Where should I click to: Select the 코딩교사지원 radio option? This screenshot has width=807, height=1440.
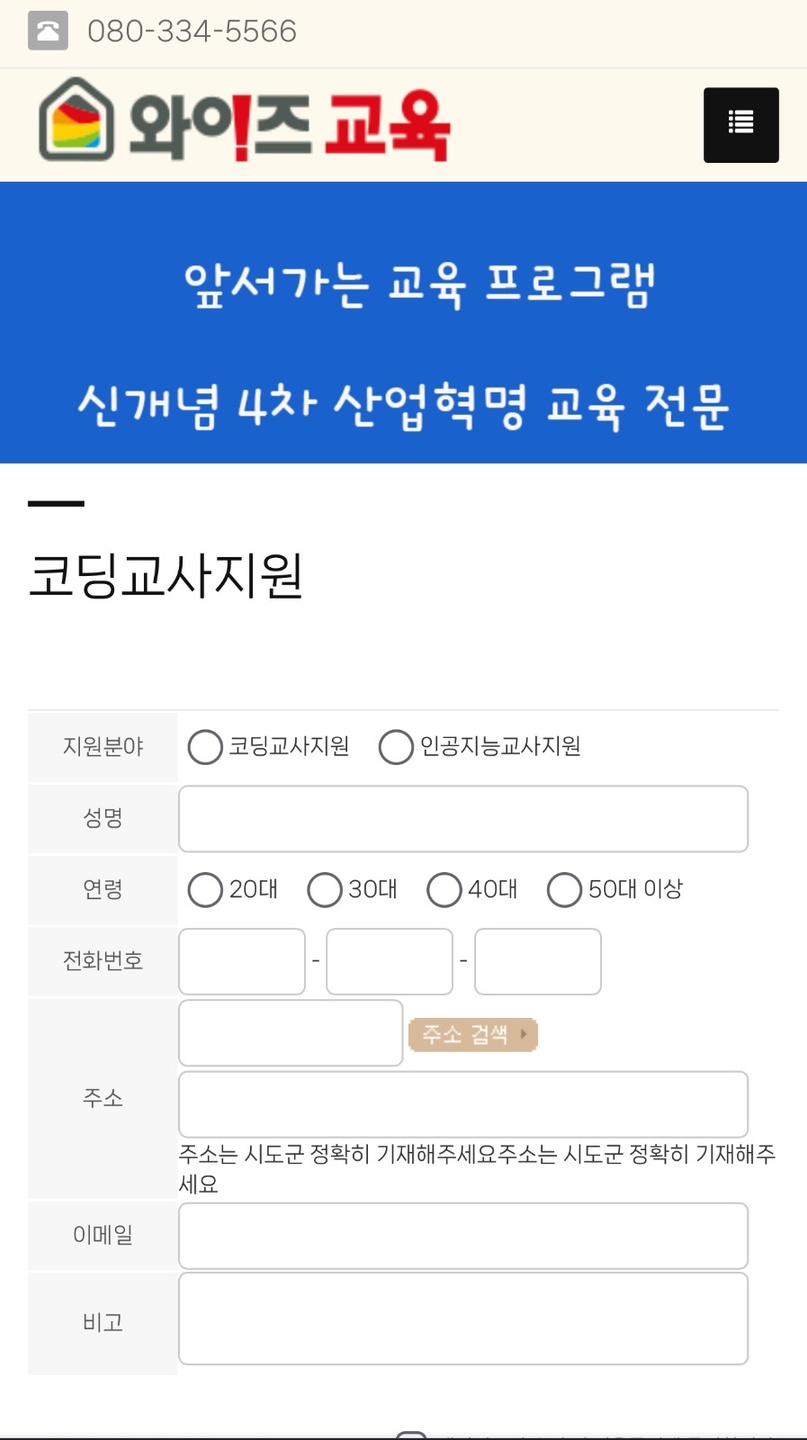(x=205, y=747)
